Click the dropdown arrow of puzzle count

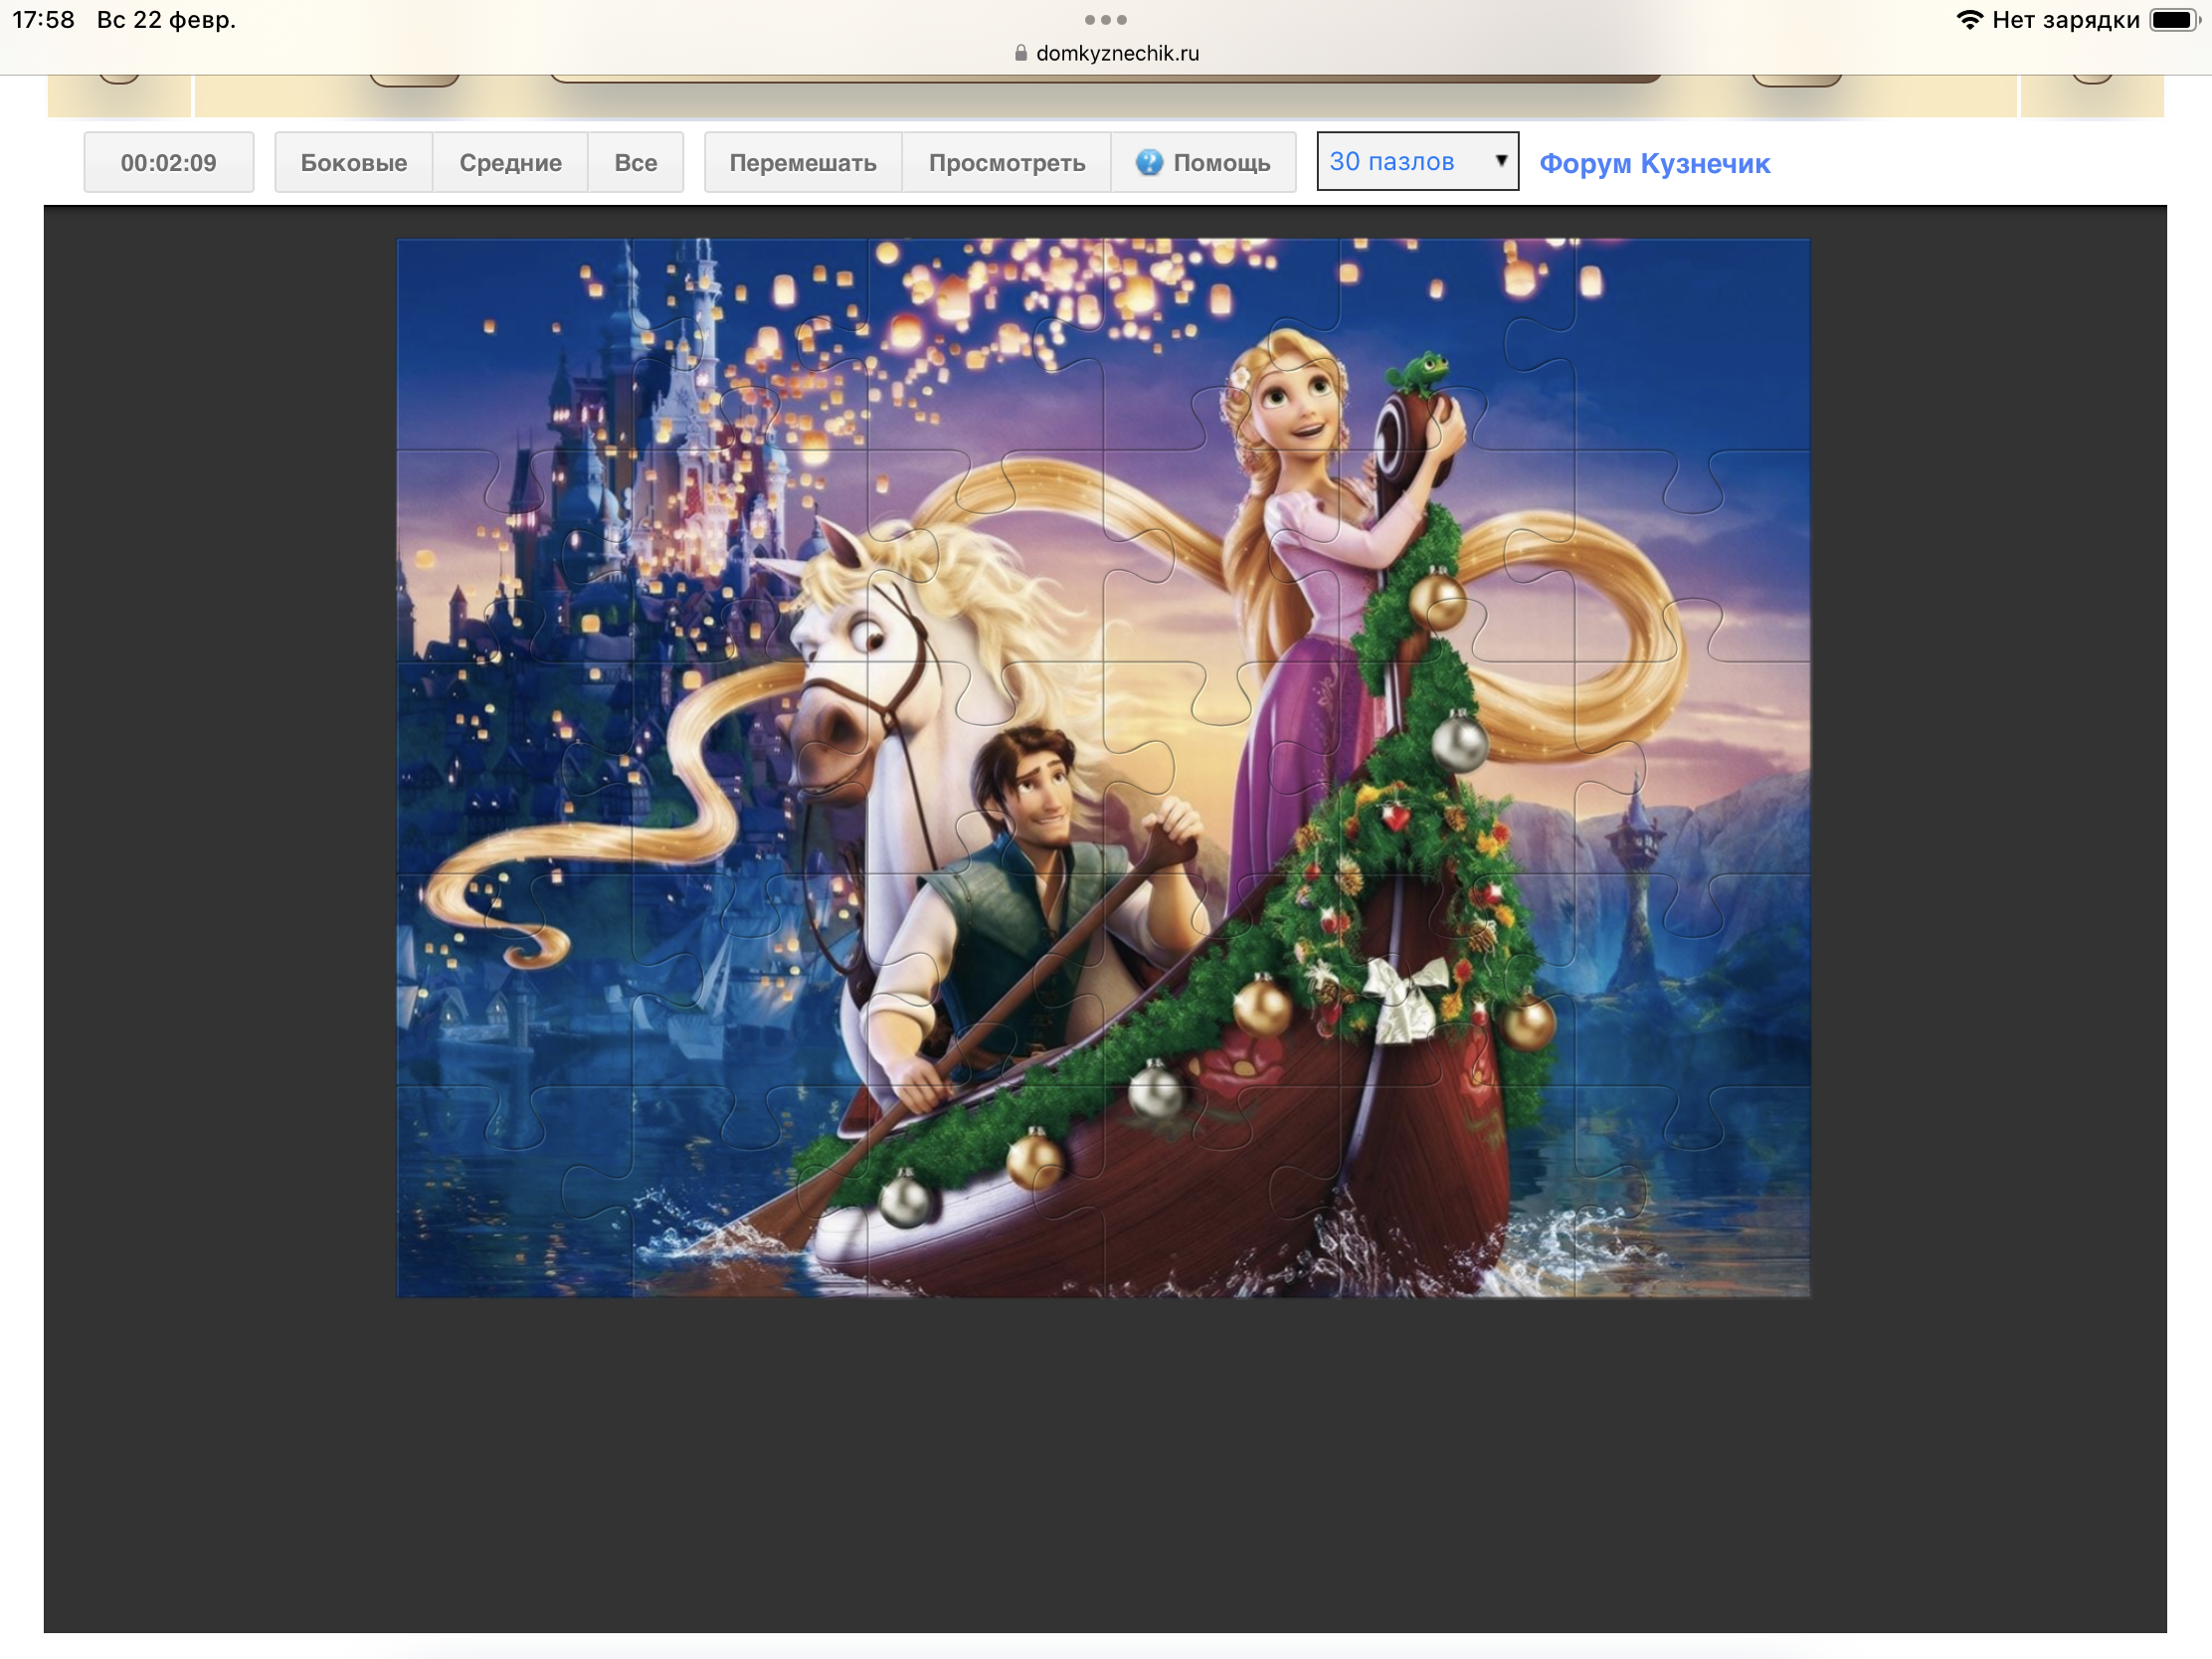pos(1500,161)
